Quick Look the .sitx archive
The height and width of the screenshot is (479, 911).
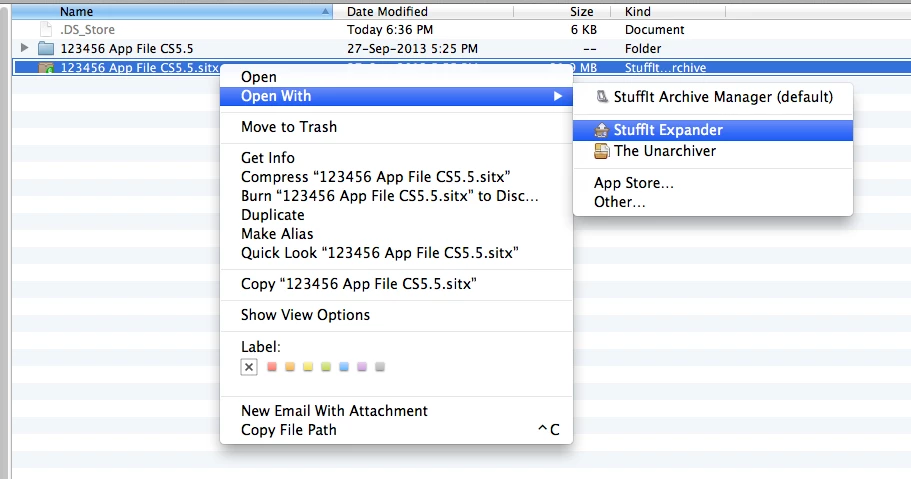coord(396,253)
